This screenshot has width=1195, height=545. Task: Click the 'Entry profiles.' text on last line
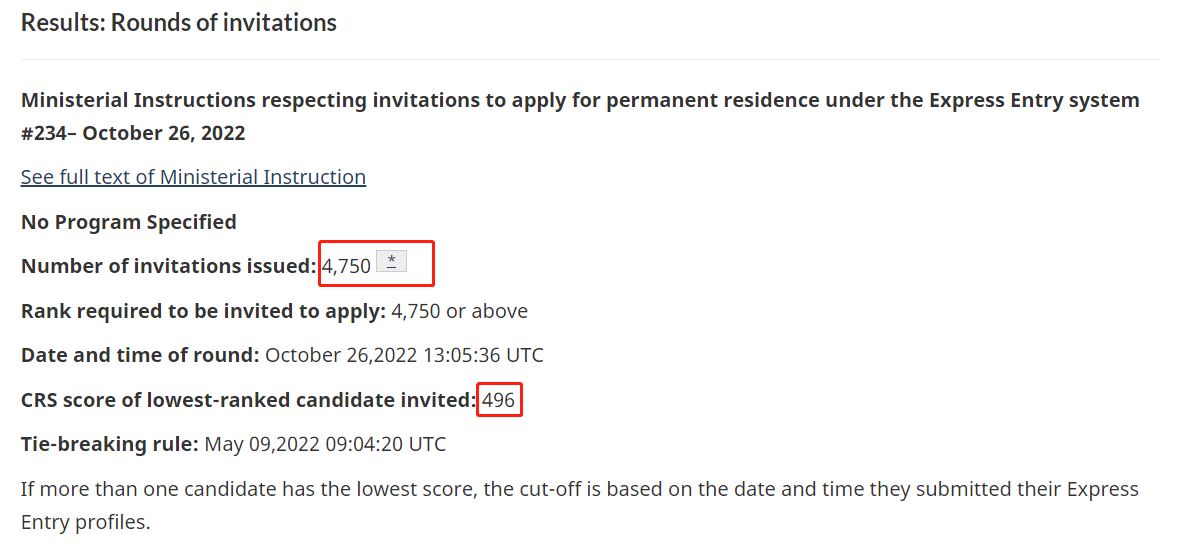point(86,522)
